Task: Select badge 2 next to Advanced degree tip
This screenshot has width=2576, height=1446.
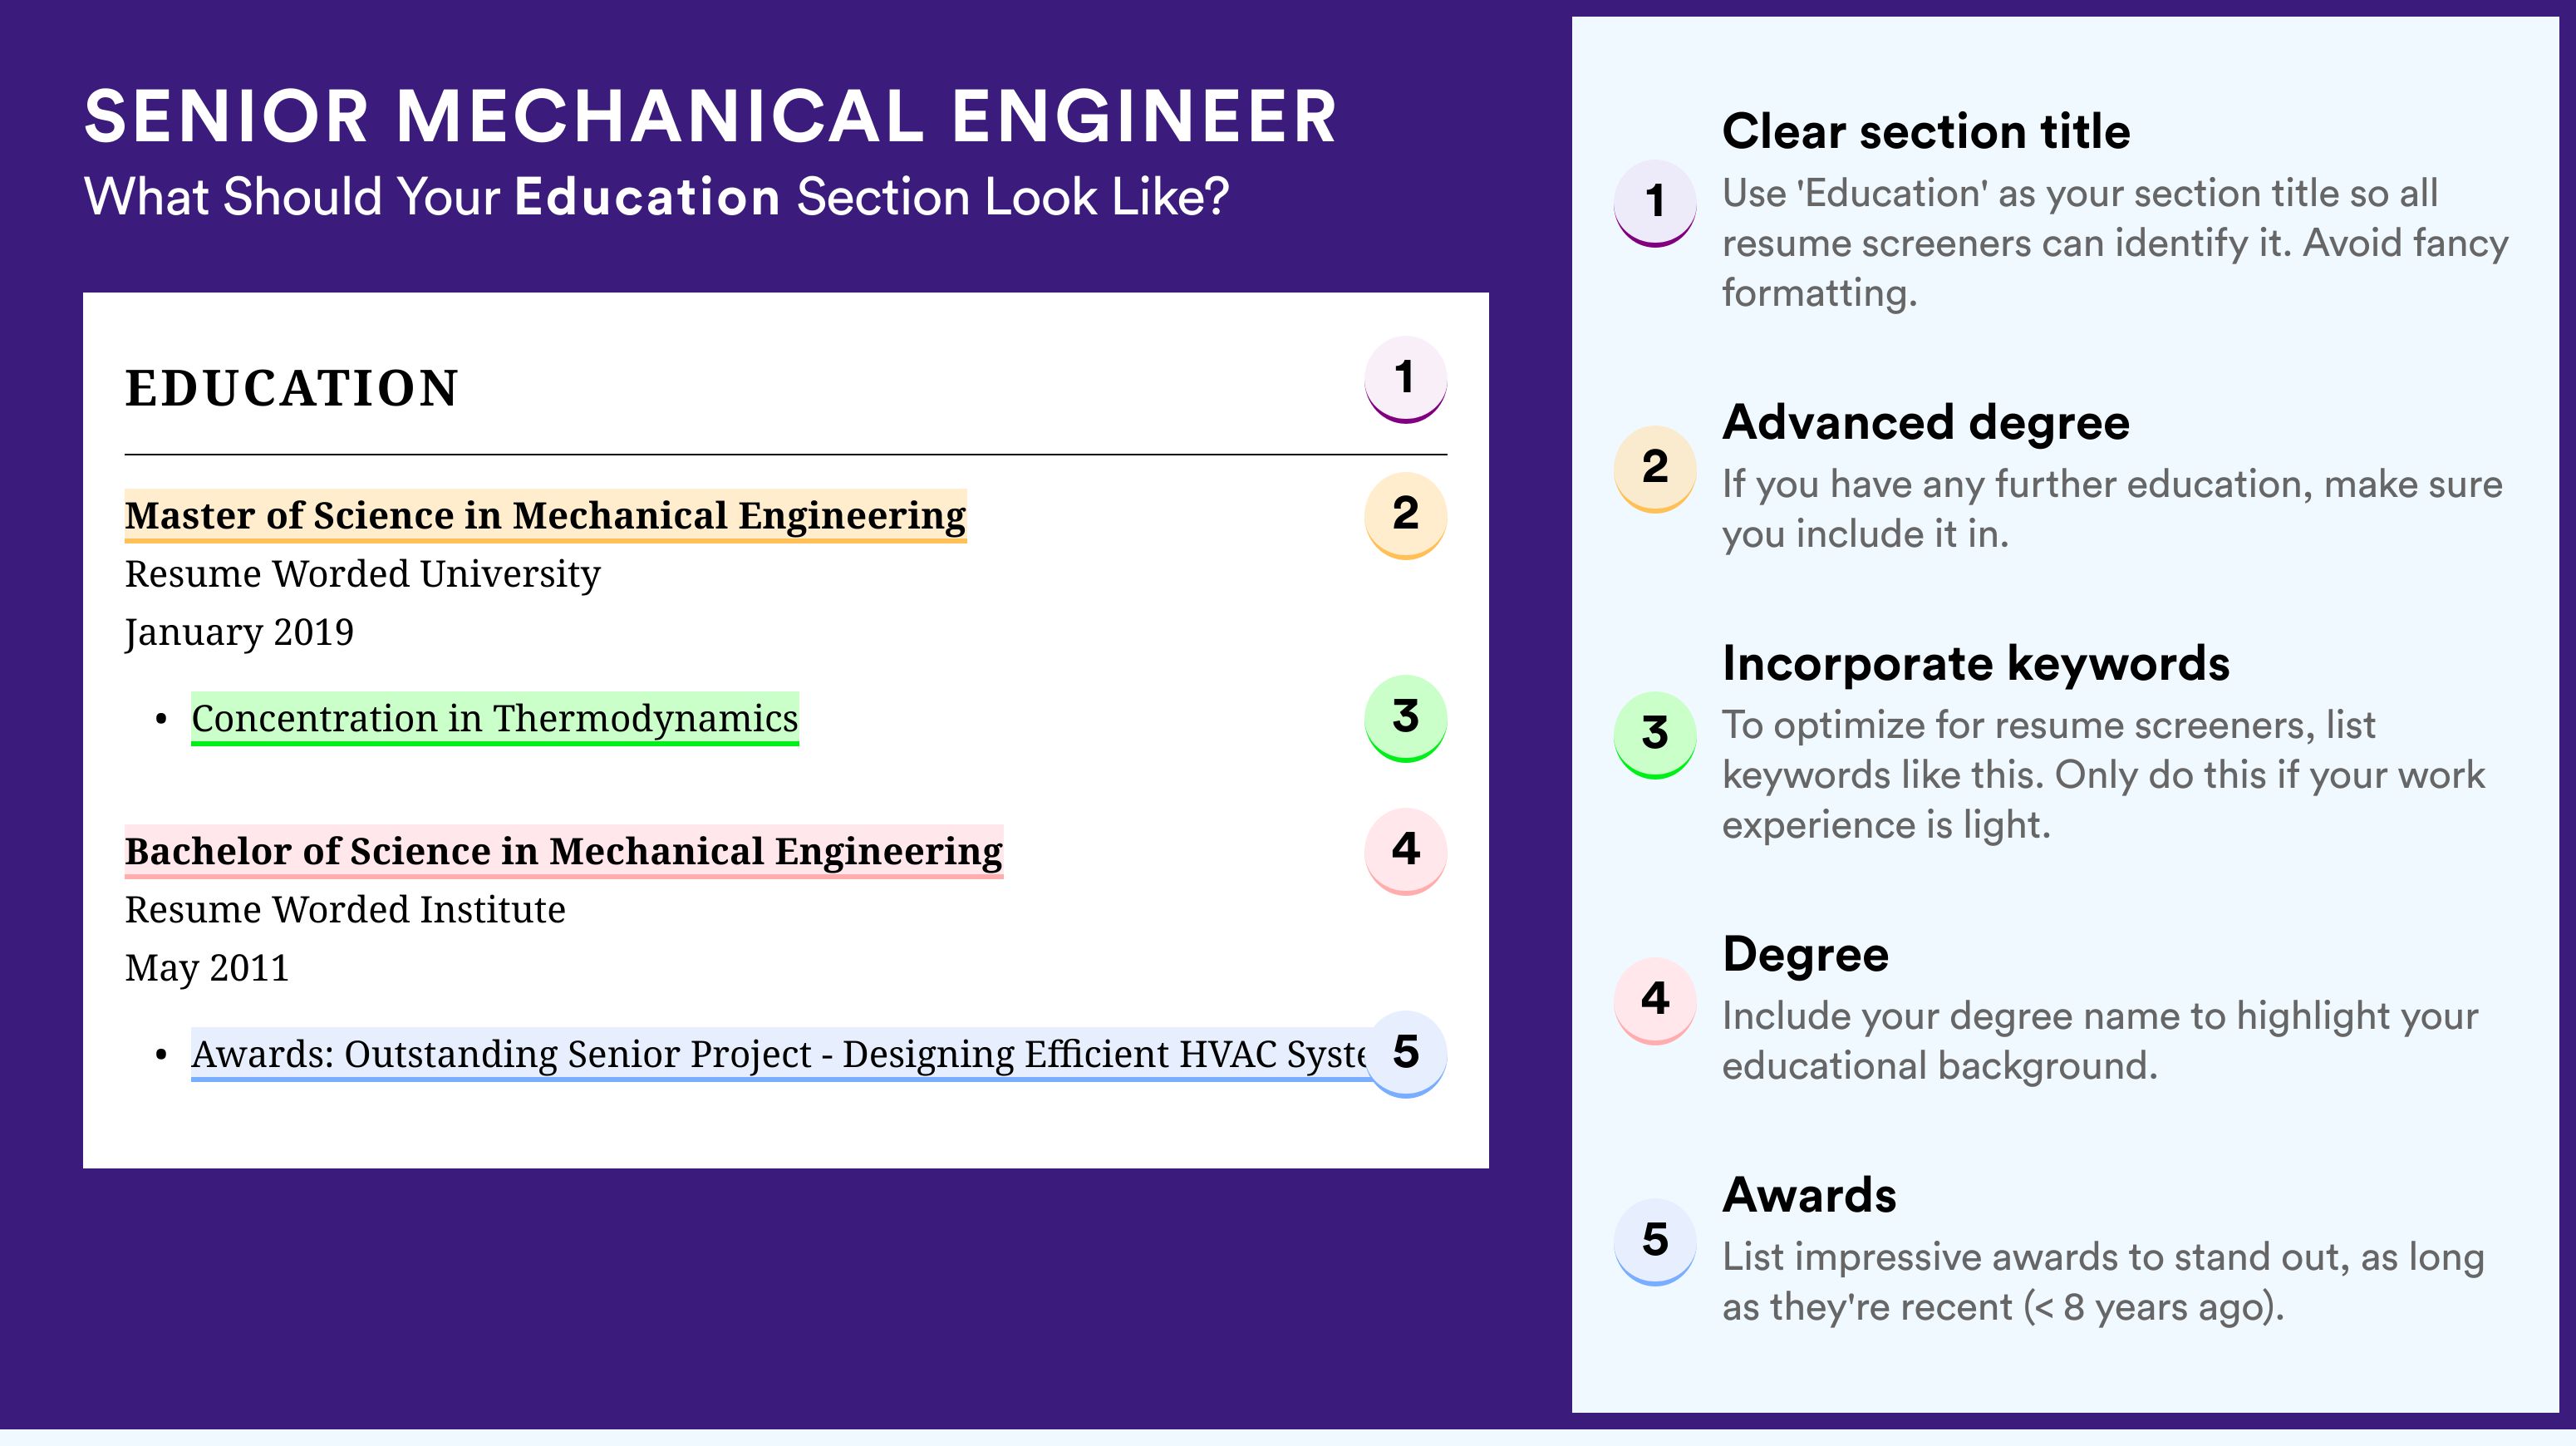Action: tap(1655, 468)
